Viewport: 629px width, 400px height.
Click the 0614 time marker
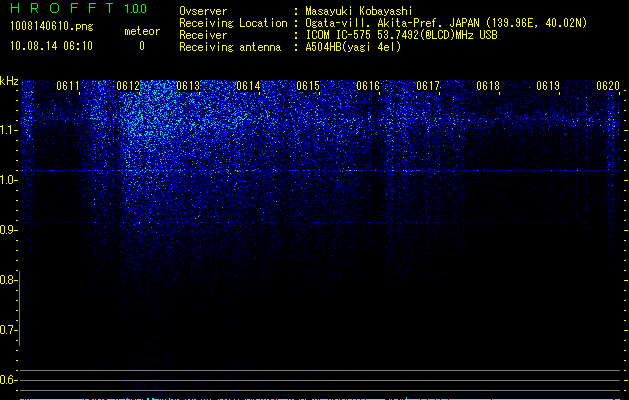pyautogui.click(x=248, y=86)
